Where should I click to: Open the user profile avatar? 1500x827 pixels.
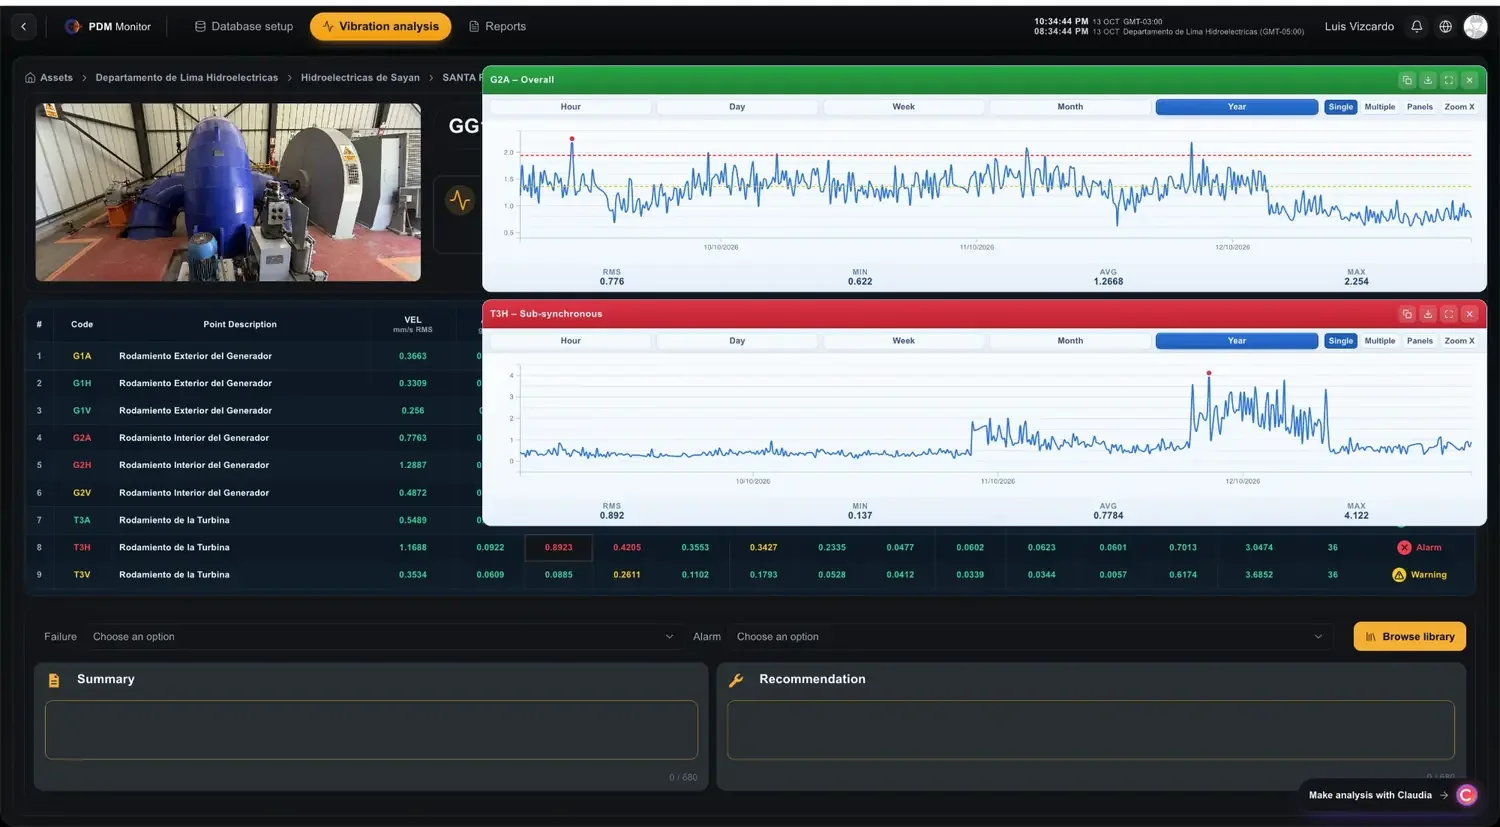pos(1475,27)
